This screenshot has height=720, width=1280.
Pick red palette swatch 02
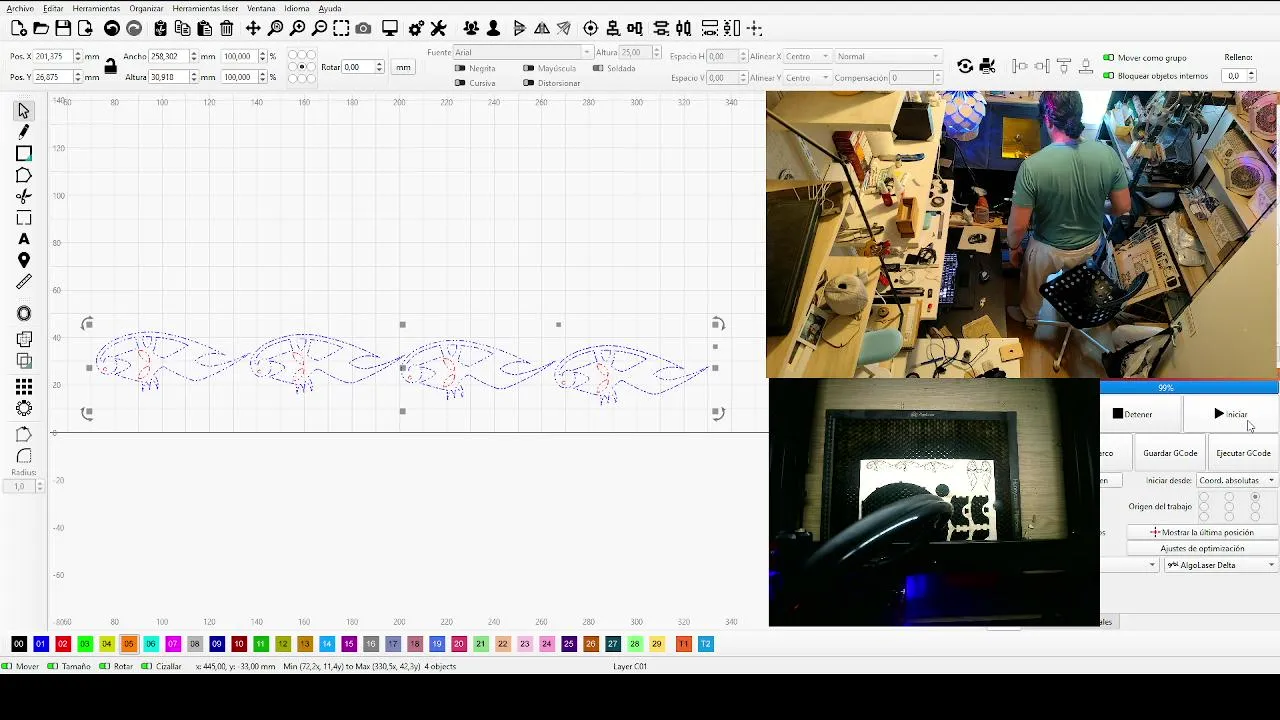(62, 644)
